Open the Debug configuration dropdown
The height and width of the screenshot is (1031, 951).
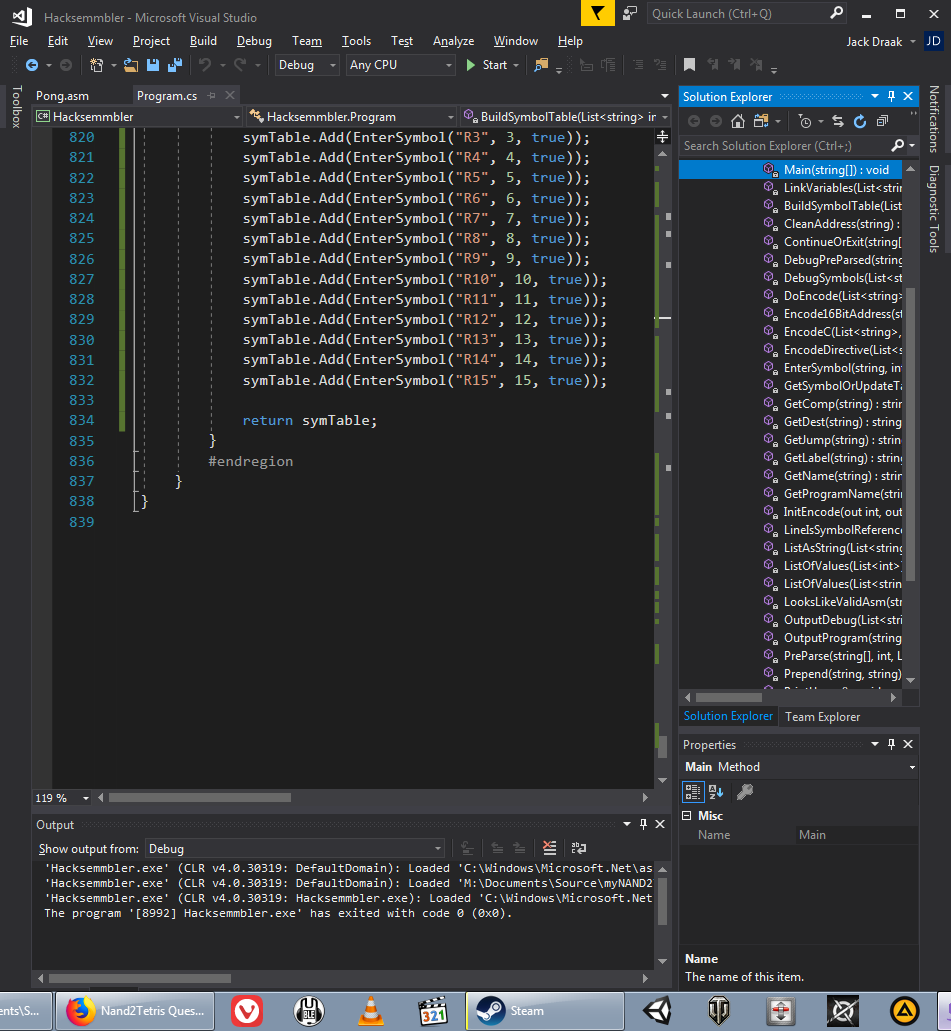click(x=308, y=65)
